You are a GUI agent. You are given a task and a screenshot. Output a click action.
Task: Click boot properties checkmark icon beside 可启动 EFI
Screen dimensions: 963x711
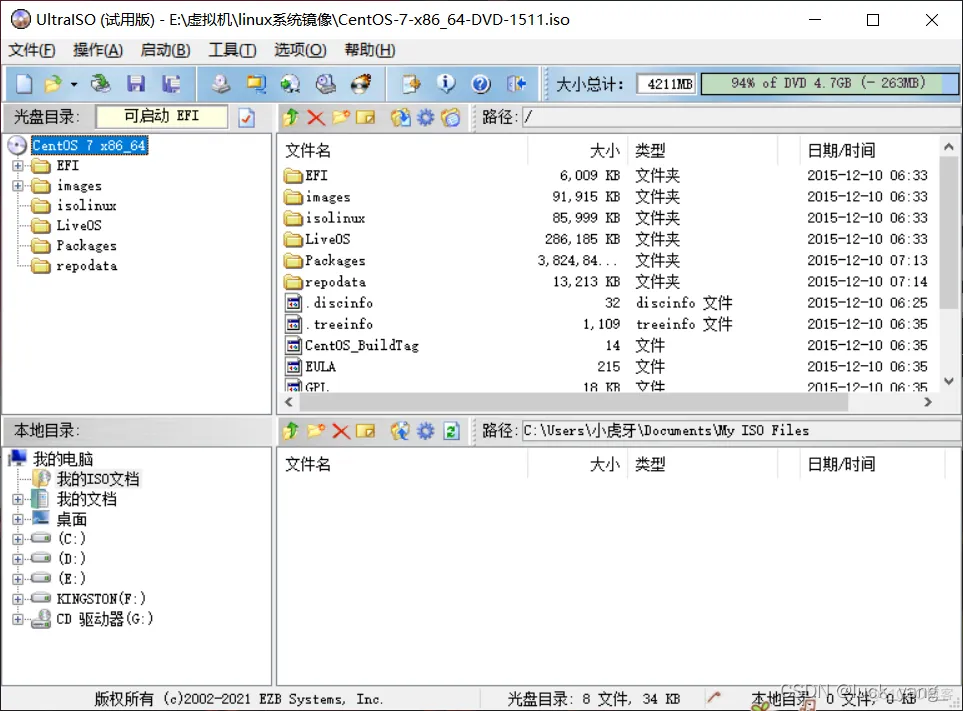click(247, 118)
